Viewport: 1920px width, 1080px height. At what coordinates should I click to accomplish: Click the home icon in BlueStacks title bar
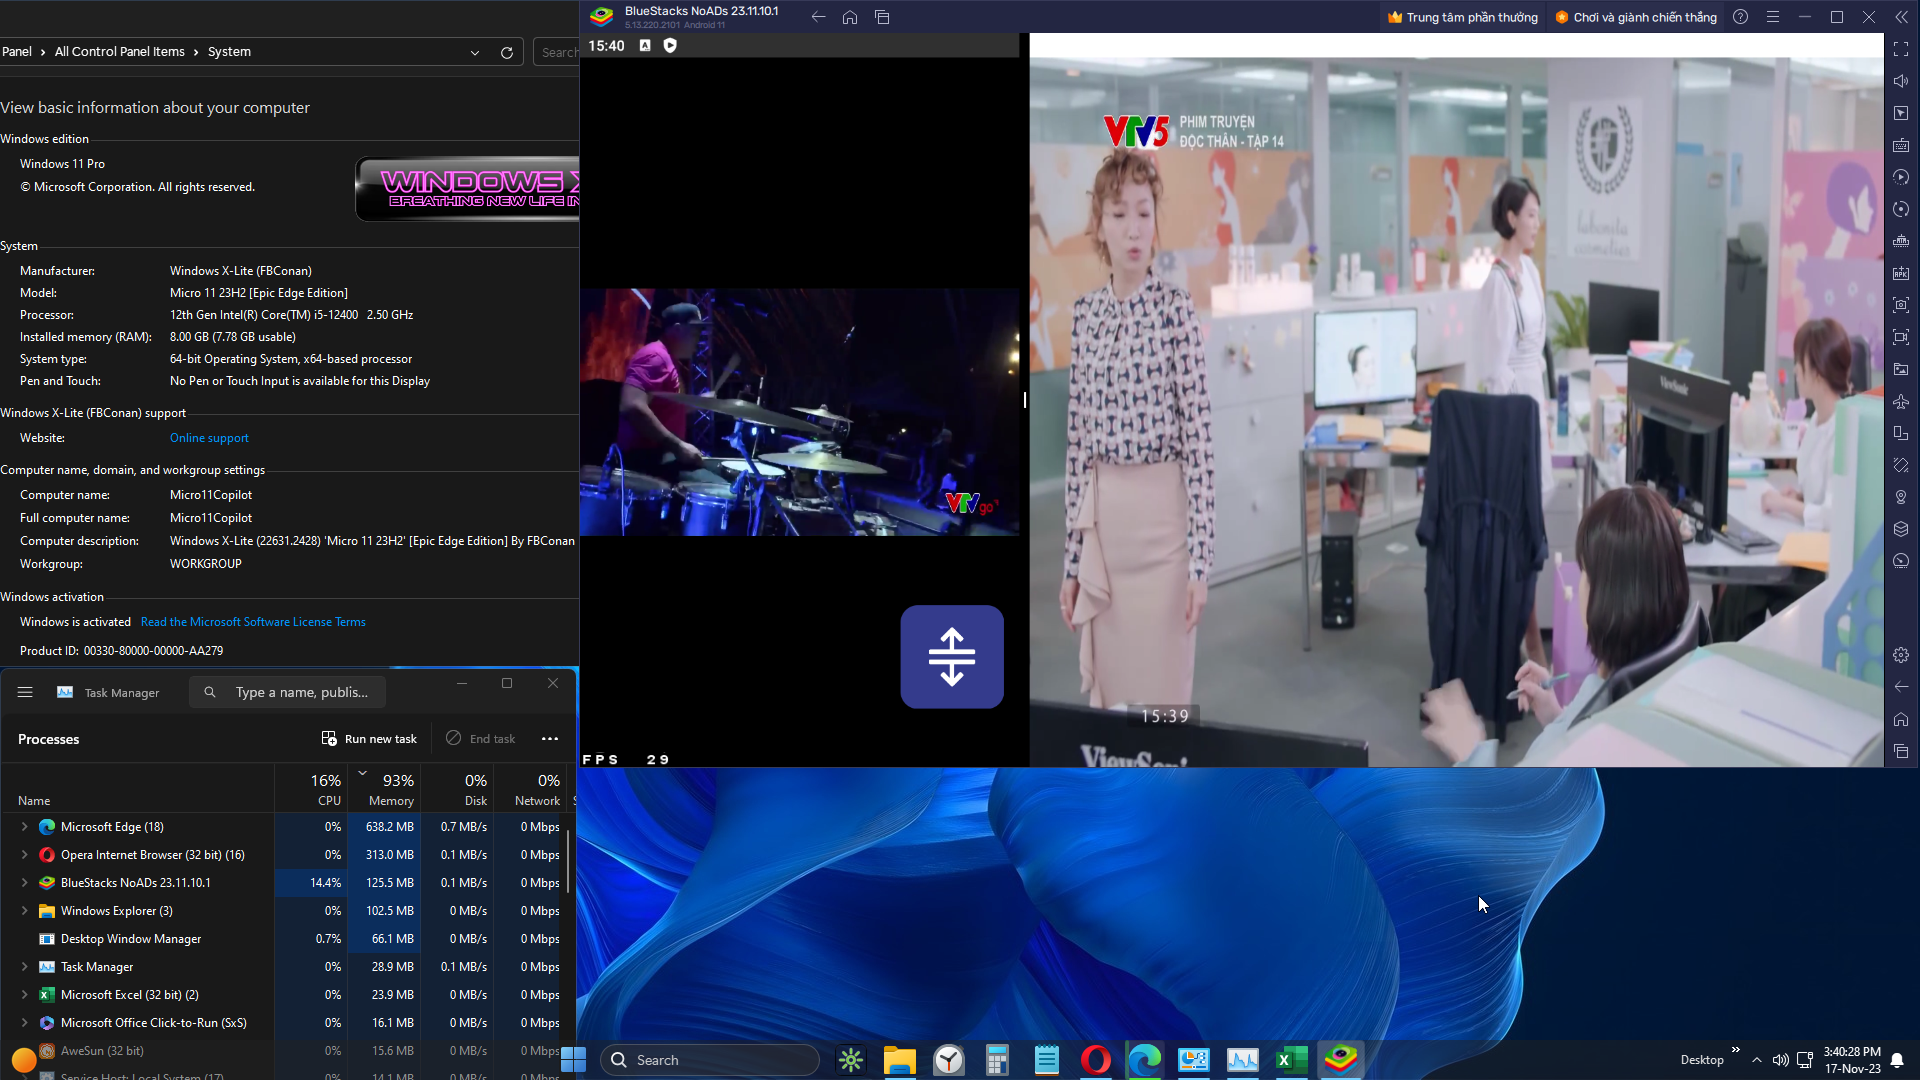[850, 17]
